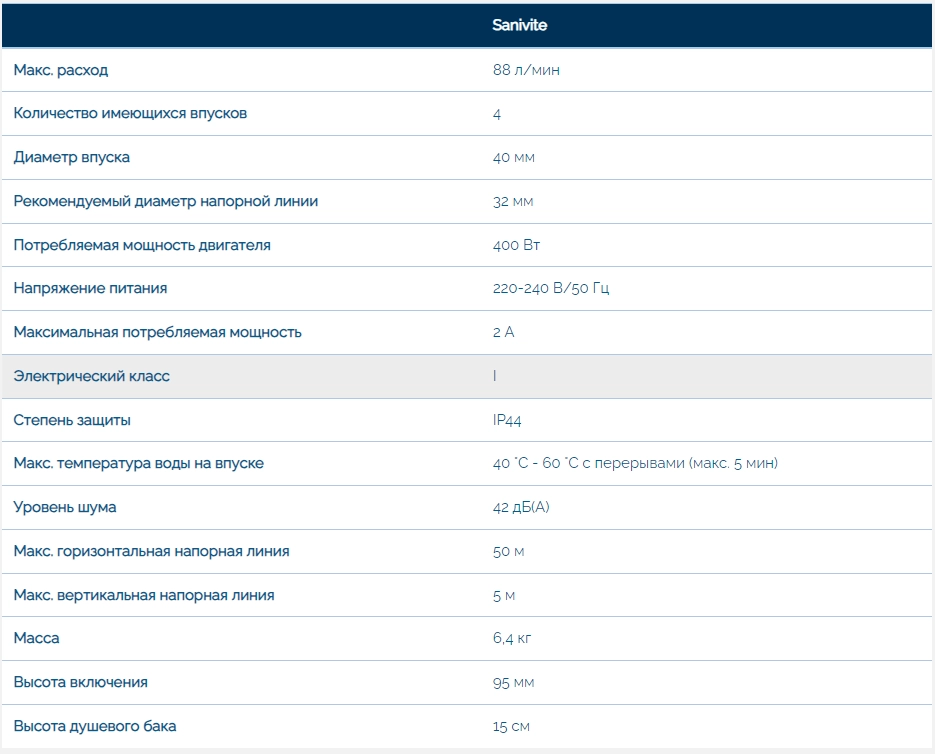Click "Макс. температура воды на впуске" label
This screenshot has width=935, height=754.
[x=138, y=463]
